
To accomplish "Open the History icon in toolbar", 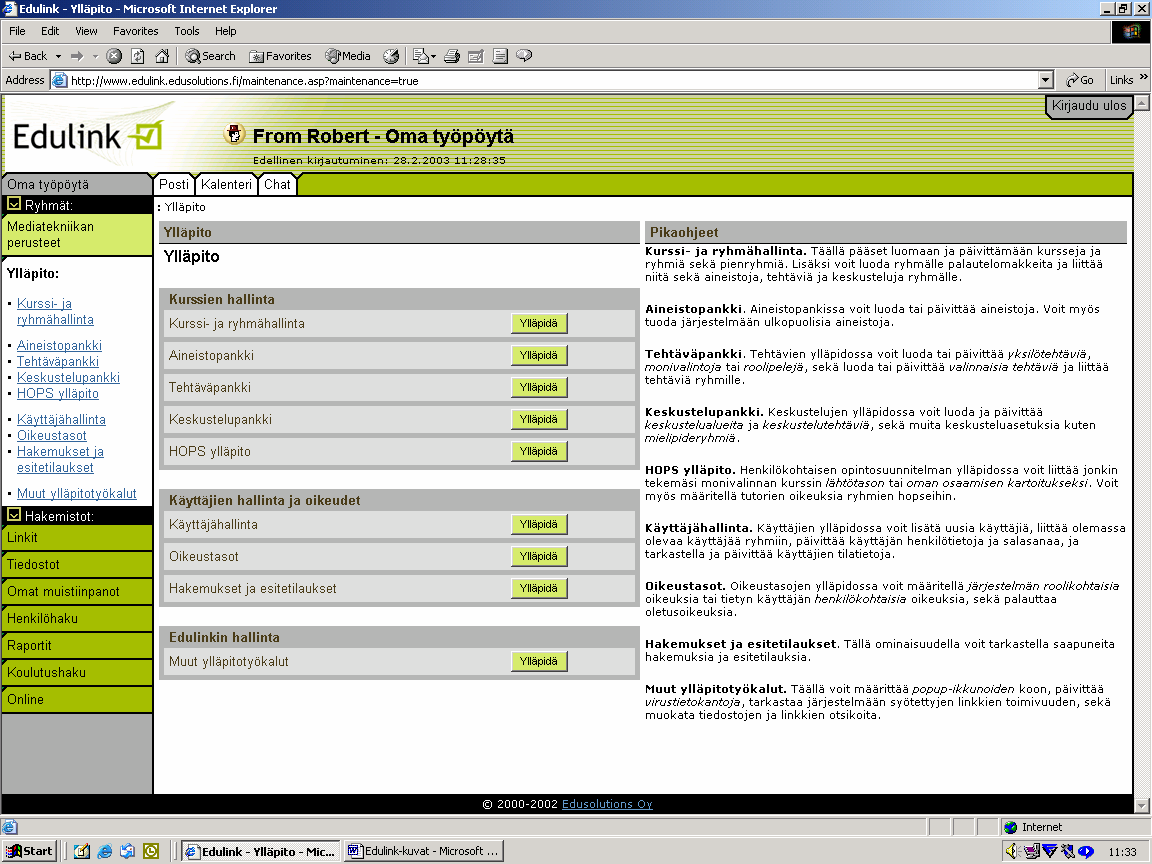I will [x=392, y=56].
